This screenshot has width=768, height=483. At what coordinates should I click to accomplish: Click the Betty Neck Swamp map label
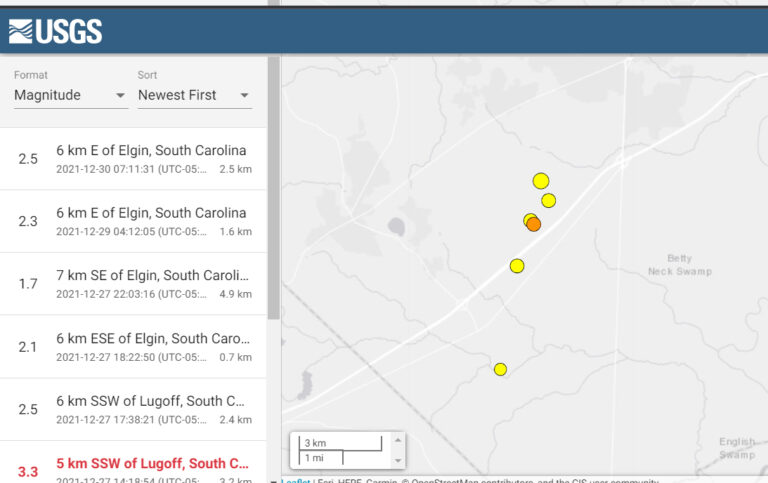coord(680,265)
